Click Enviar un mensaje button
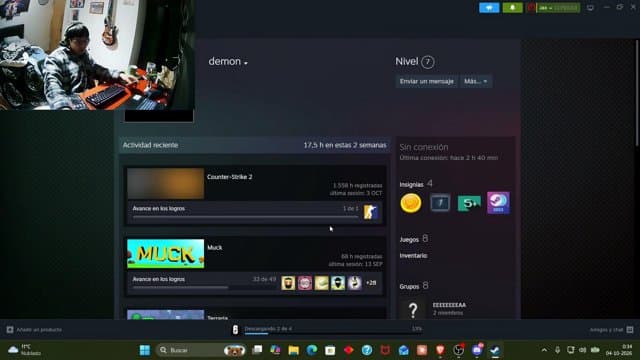The image size is (640, 360). coord(427,81)
